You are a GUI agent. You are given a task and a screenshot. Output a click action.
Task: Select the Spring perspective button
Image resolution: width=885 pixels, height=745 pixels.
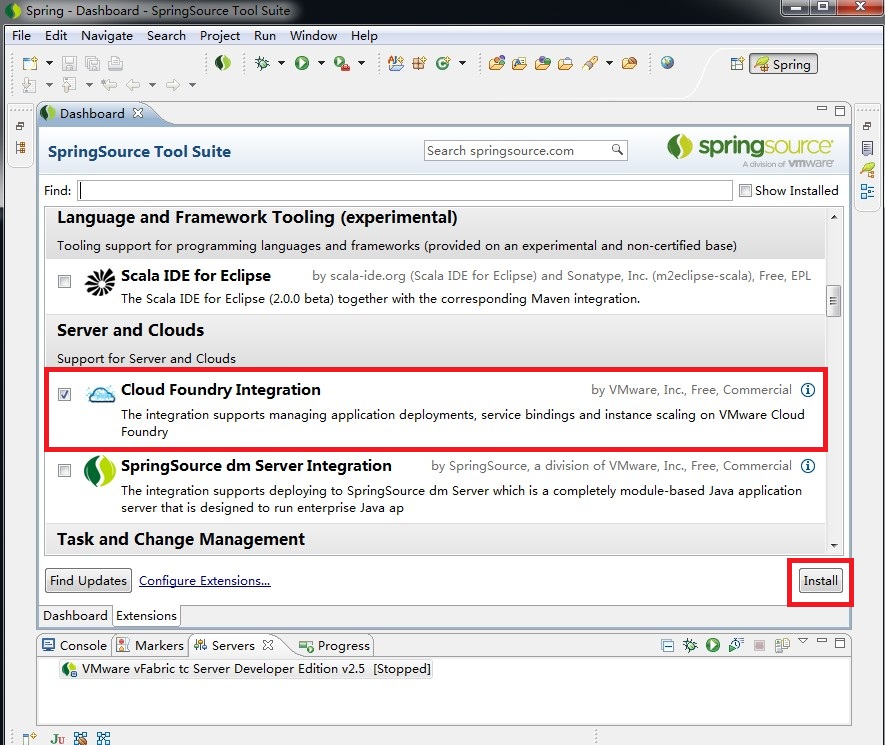[x=783, y=64]
